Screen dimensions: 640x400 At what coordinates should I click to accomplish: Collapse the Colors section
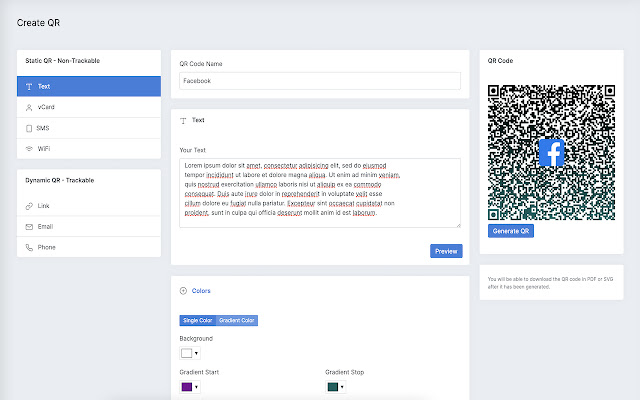coord(183,291)
